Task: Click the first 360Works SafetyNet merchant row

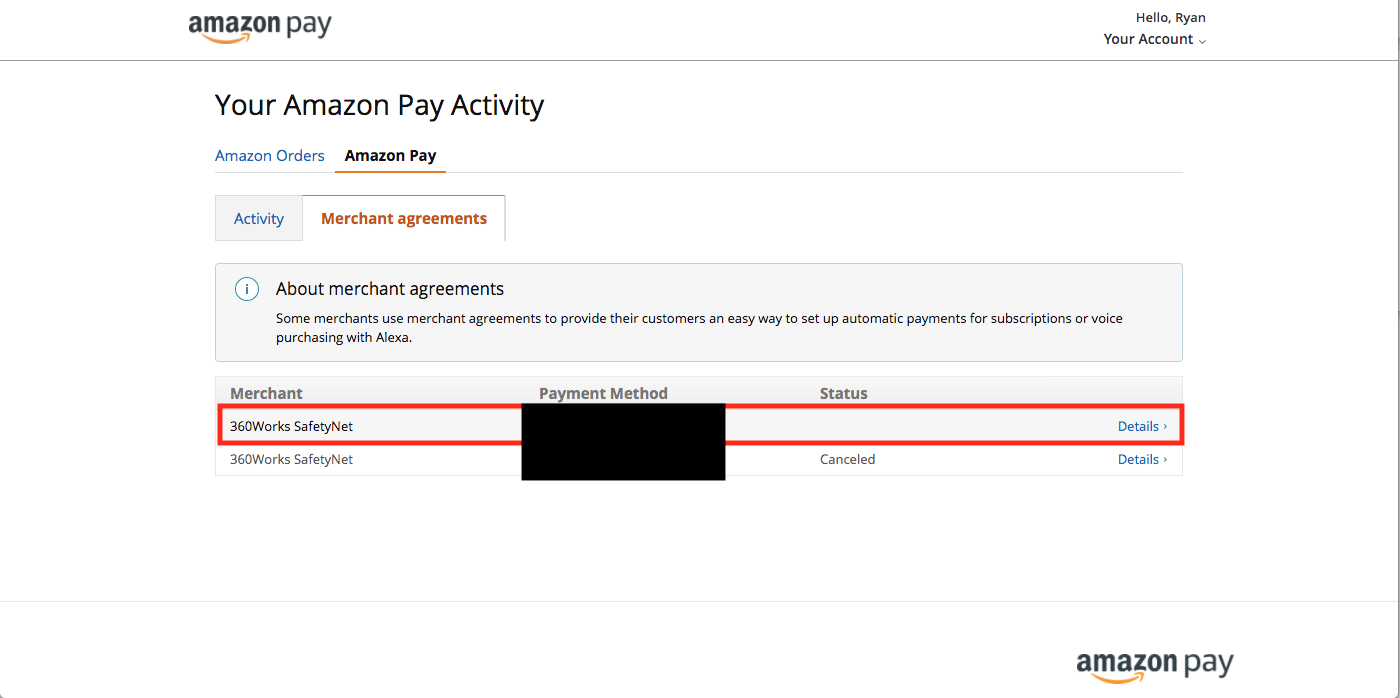Action: click(699, 426)
